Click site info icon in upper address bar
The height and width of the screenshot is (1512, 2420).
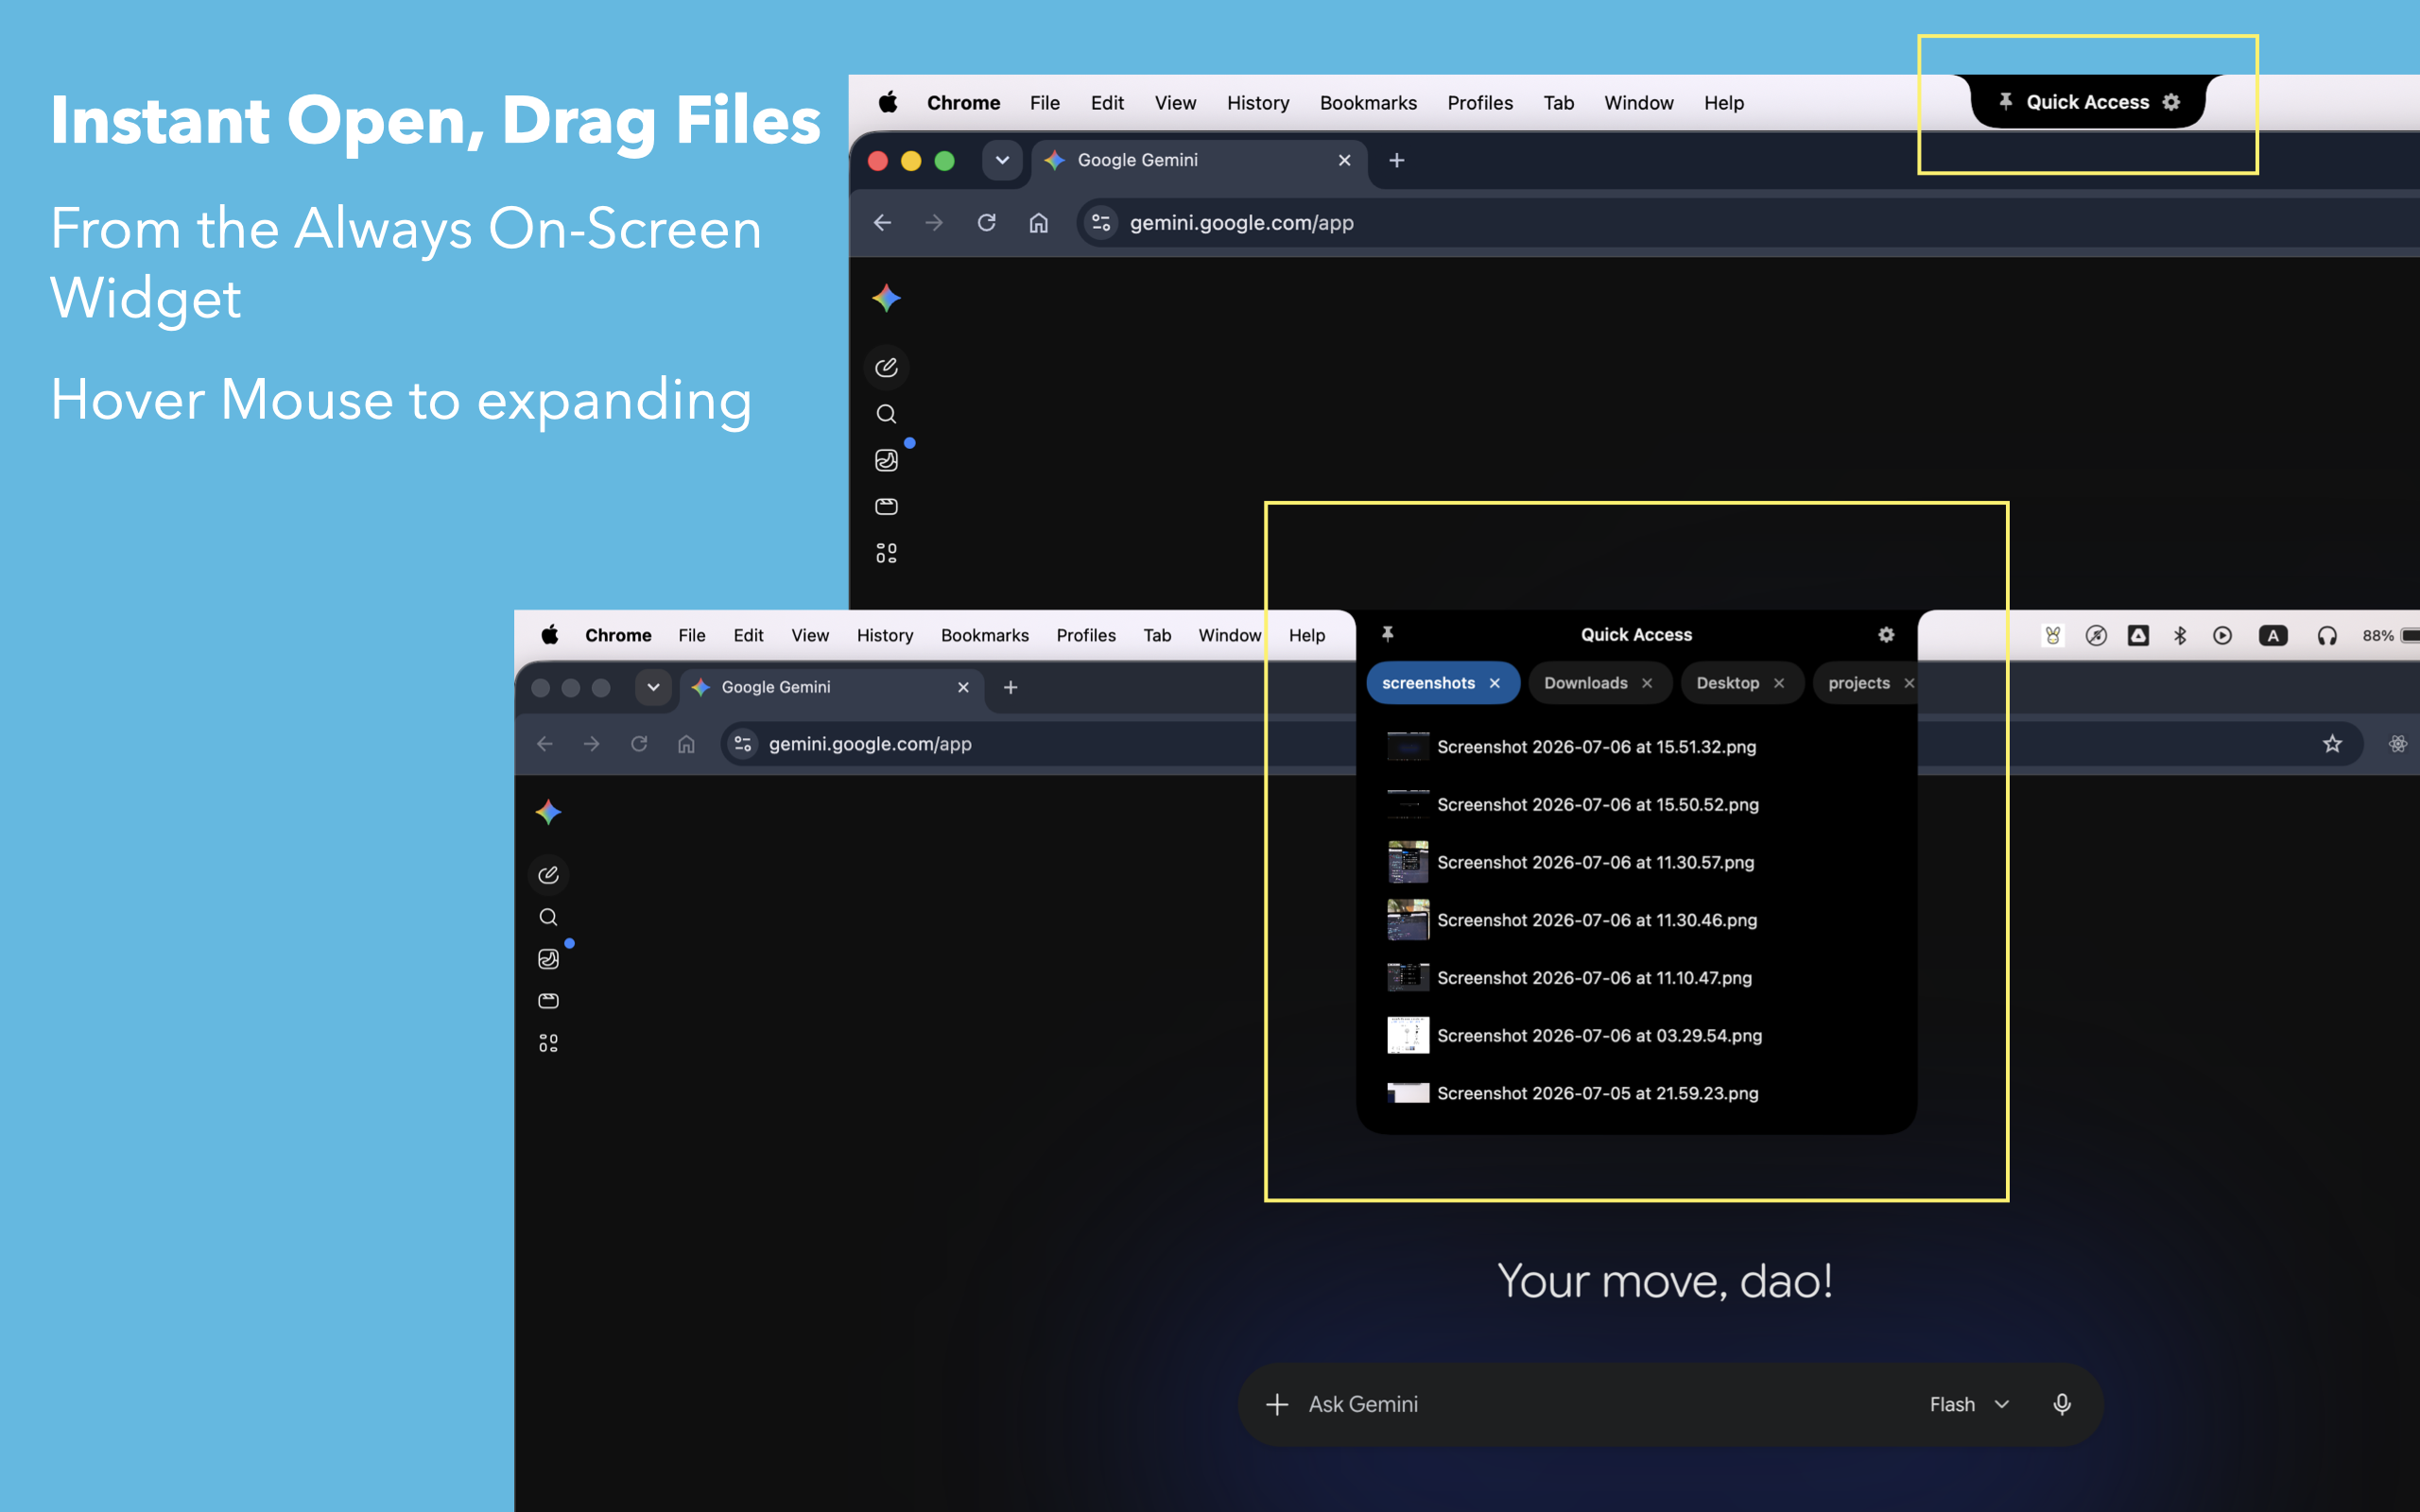pyautogui.click(x=1101, y=222)
